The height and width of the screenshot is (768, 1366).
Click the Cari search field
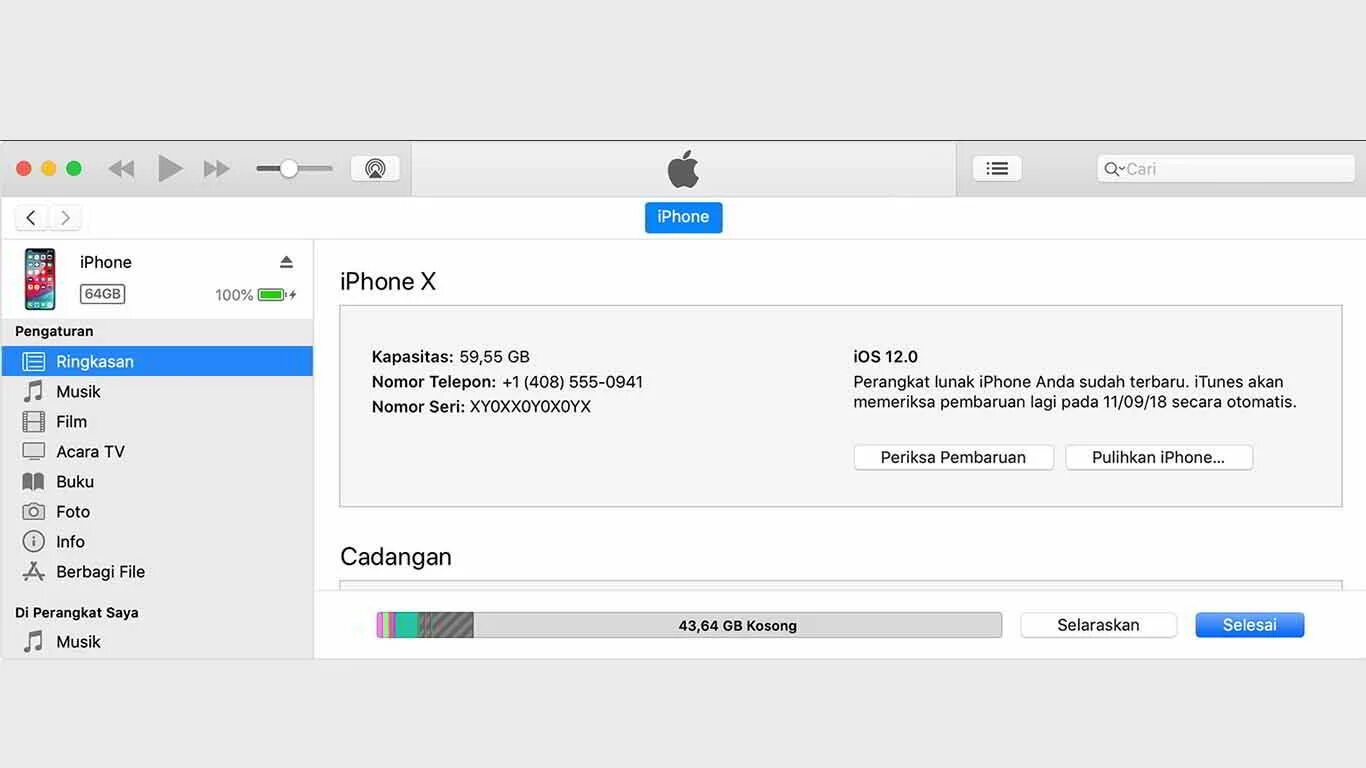(x=1226, y=169)
